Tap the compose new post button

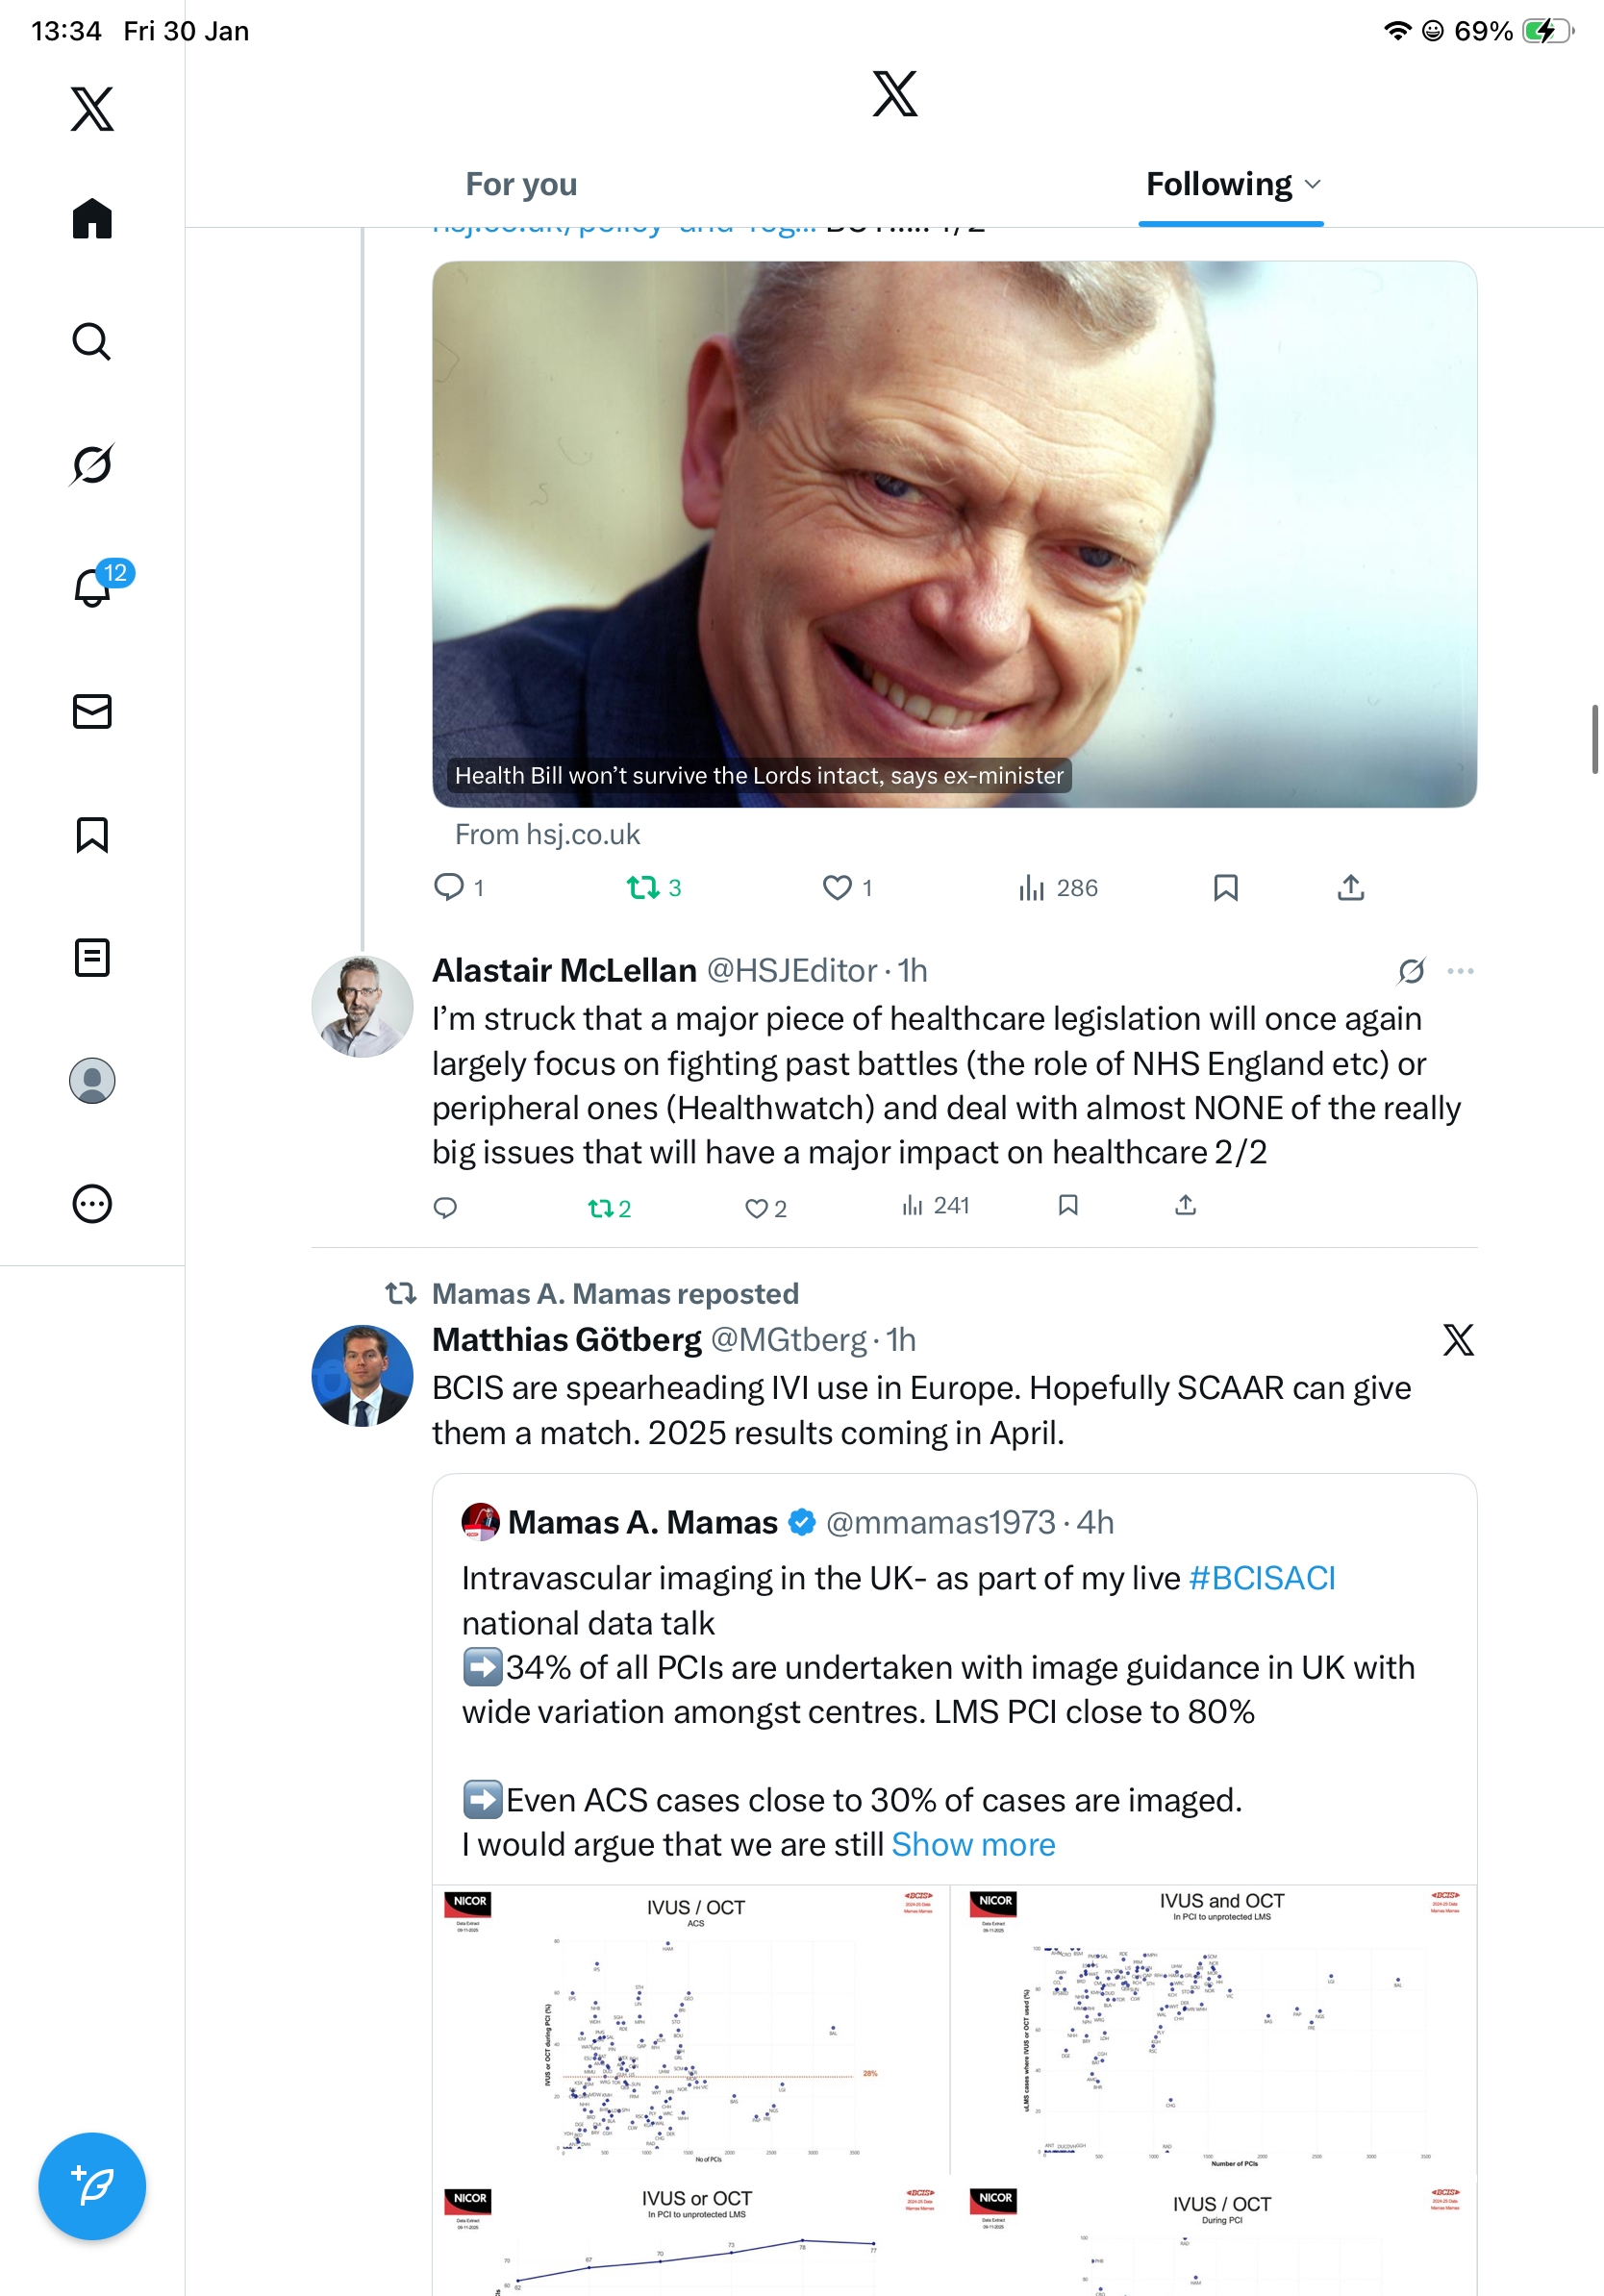(x=92, y=2185)
